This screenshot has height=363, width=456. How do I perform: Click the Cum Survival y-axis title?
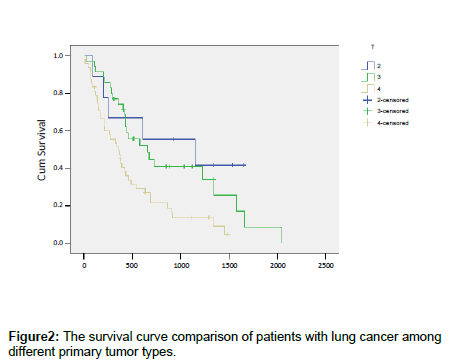point(41,150)
